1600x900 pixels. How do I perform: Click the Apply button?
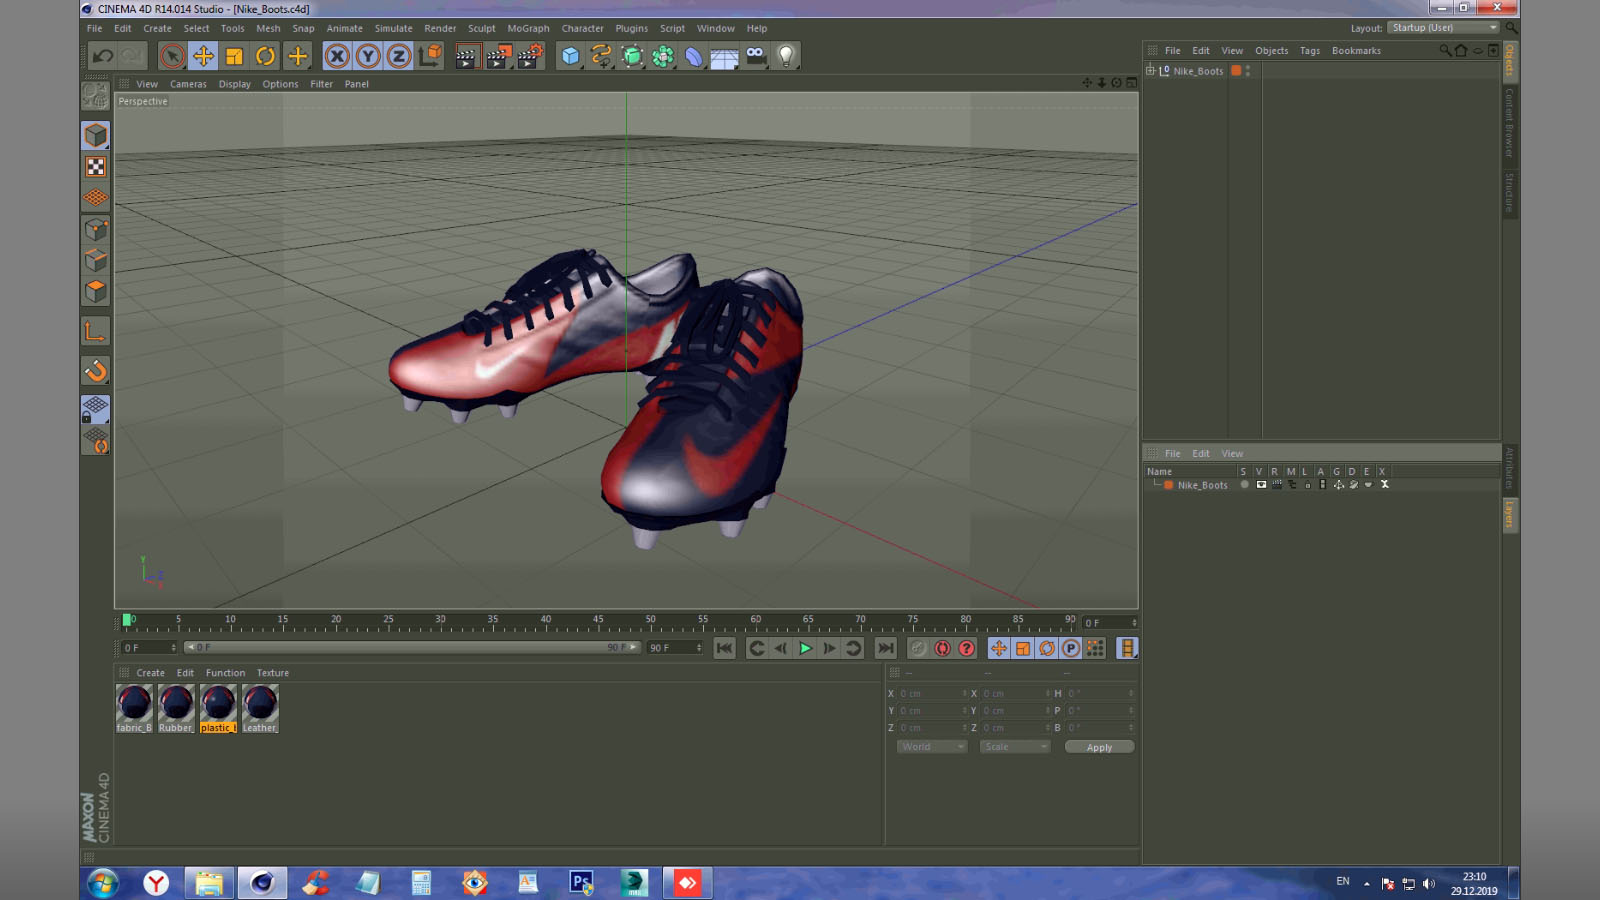(1099, 747)
